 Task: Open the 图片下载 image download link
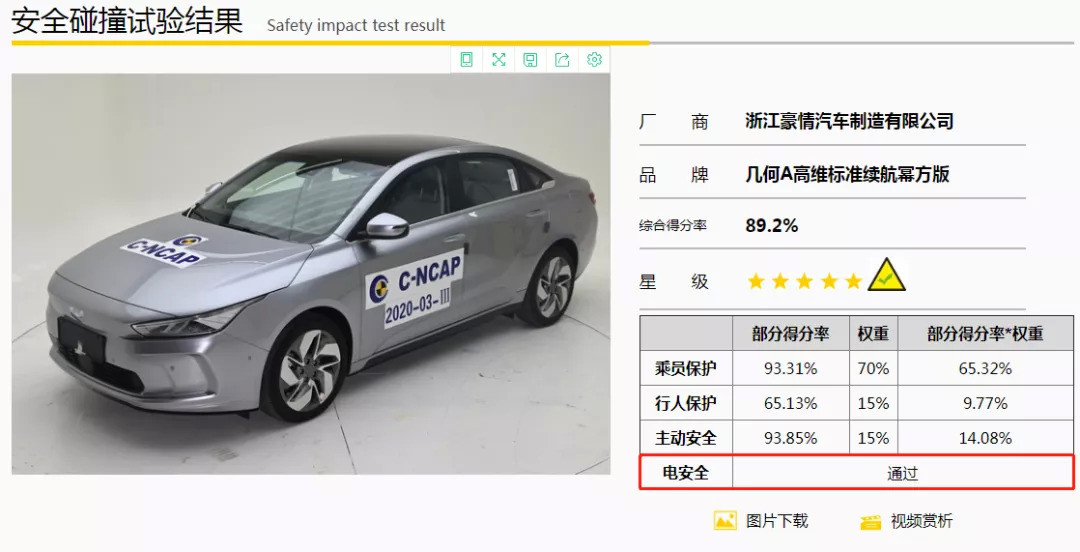pos(777,521)
